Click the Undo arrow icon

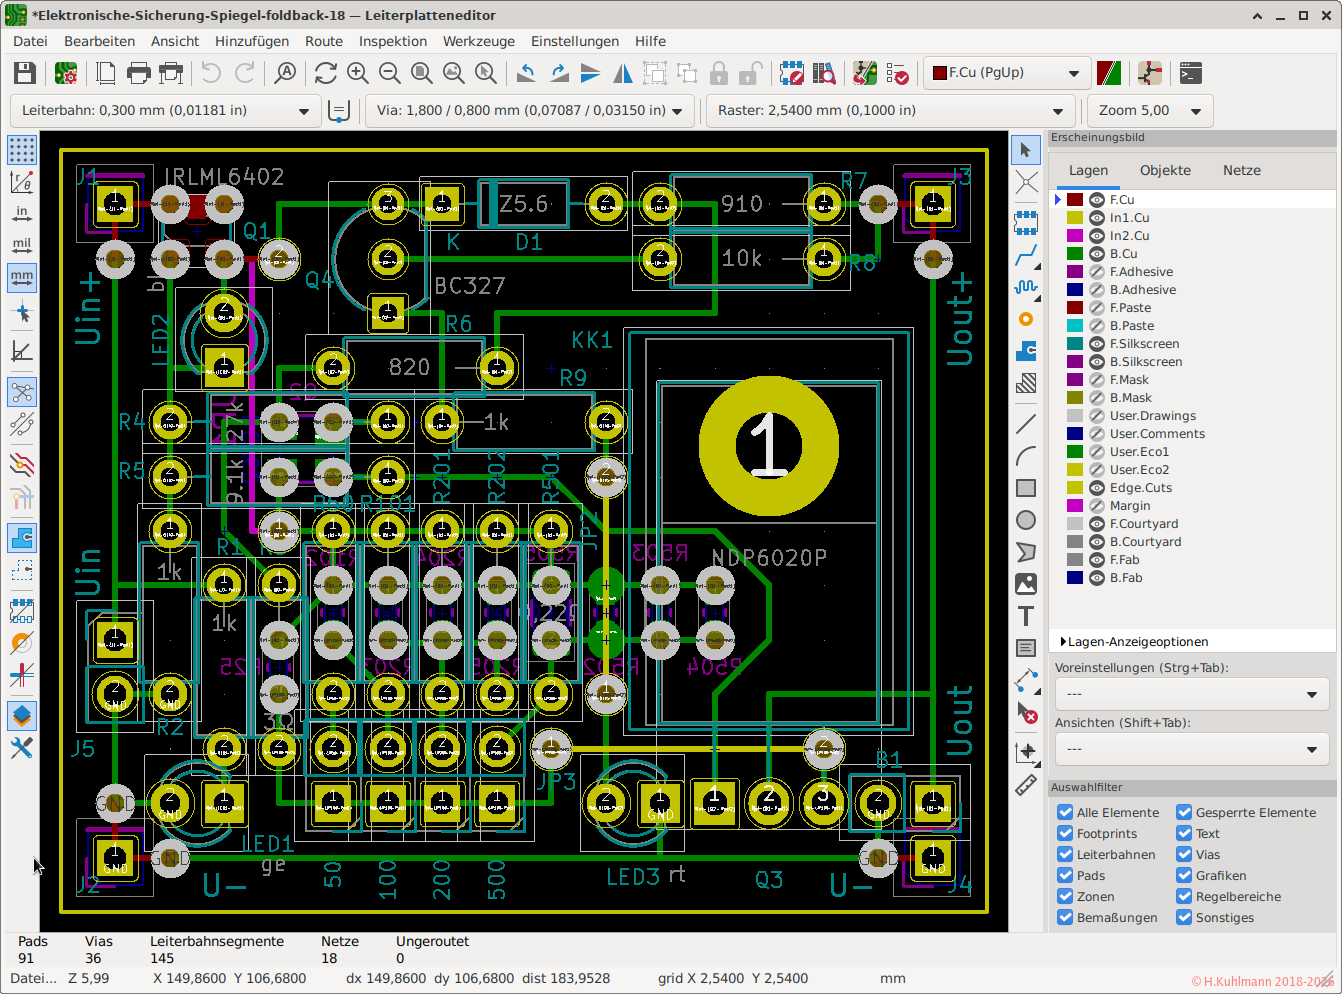pos(211,73)
